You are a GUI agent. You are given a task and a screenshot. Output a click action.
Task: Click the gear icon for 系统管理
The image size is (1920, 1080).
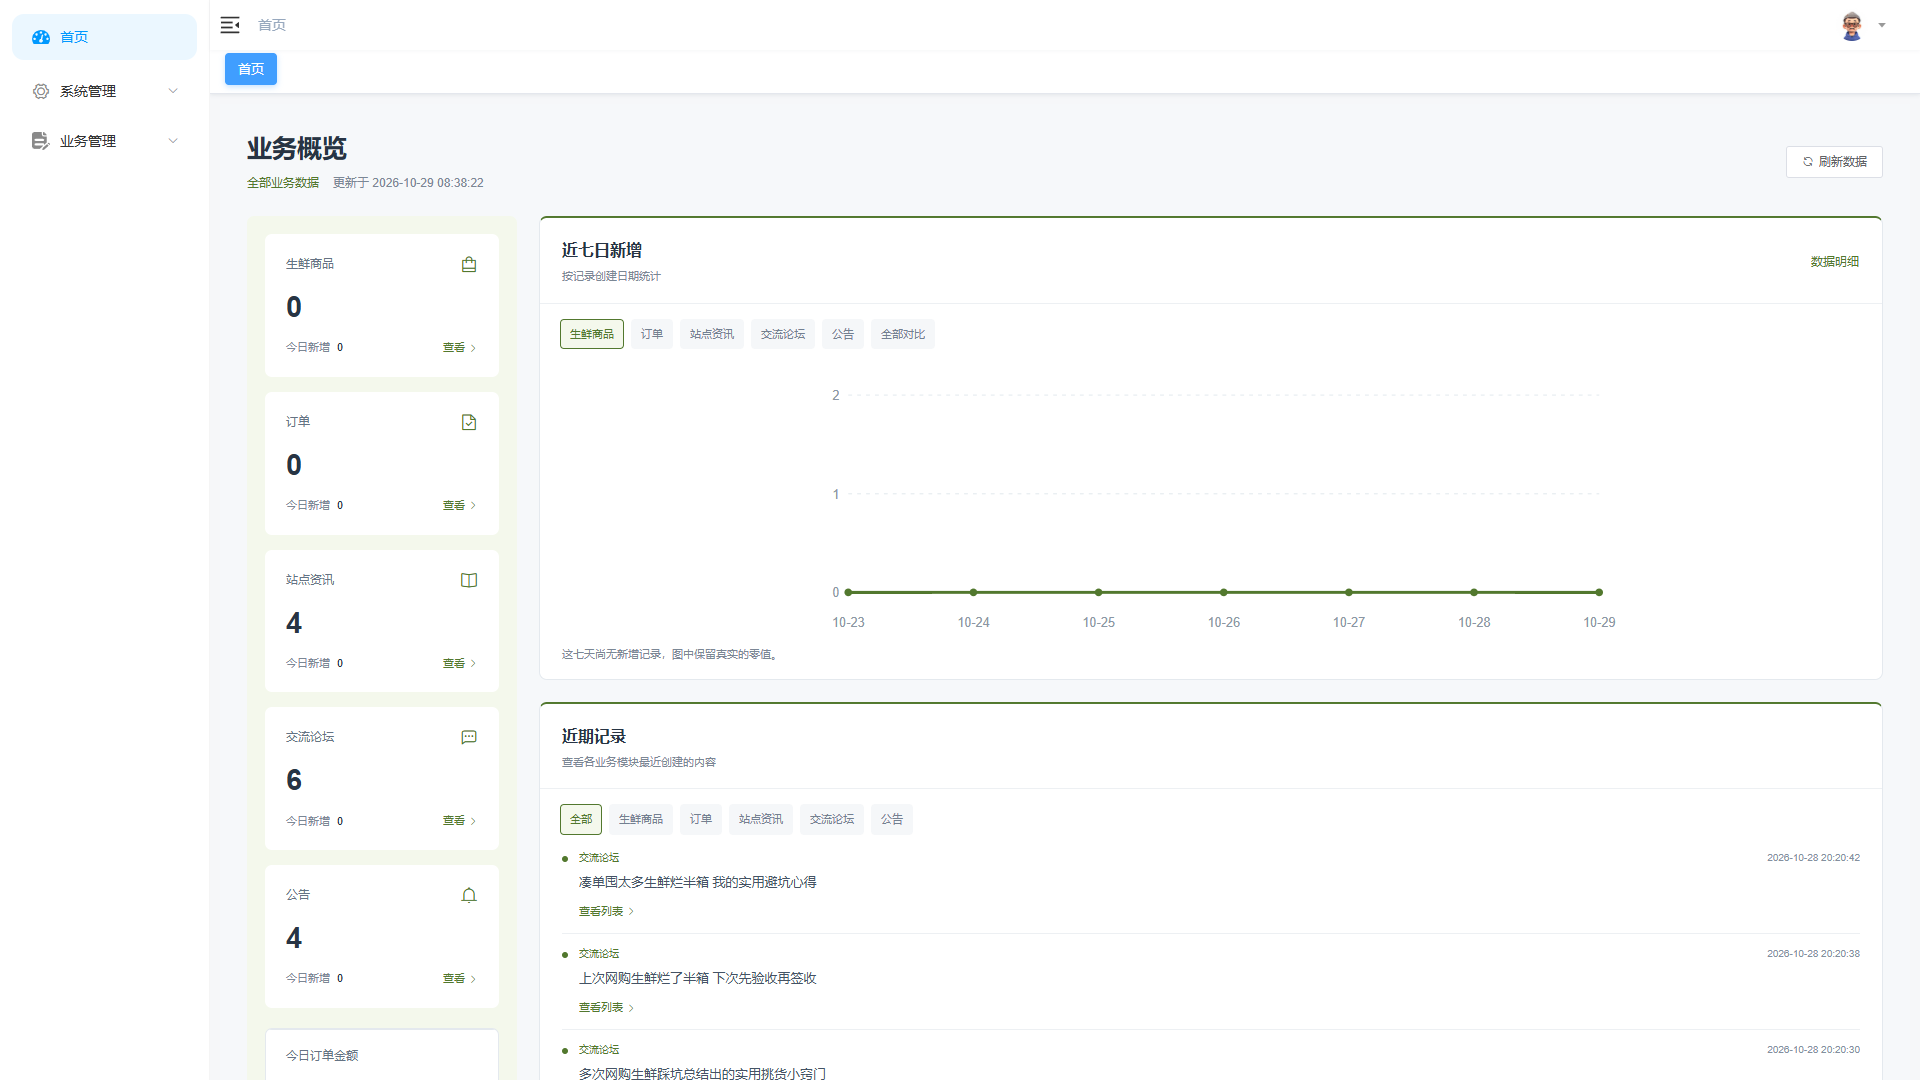coord(41,91)
